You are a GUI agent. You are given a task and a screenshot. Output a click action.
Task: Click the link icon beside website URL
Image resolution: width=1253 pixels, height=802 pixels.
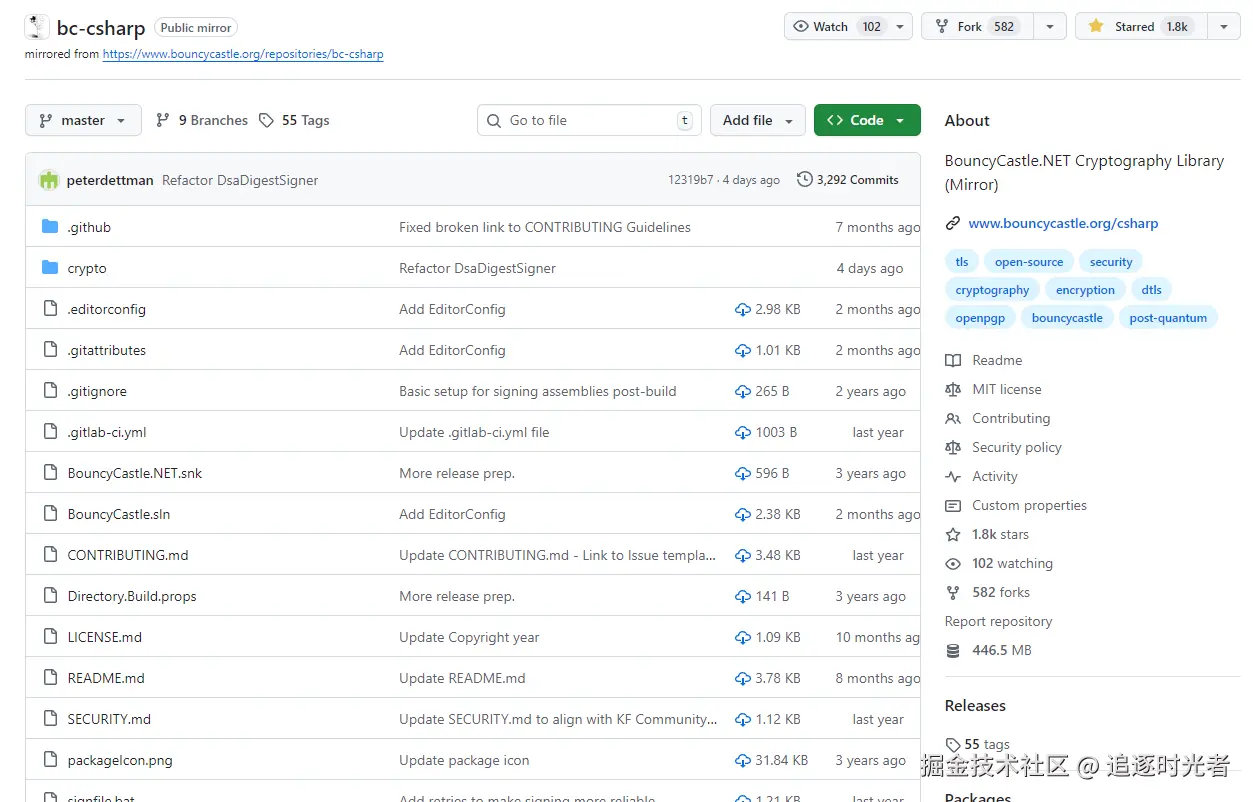coord(953,223)
